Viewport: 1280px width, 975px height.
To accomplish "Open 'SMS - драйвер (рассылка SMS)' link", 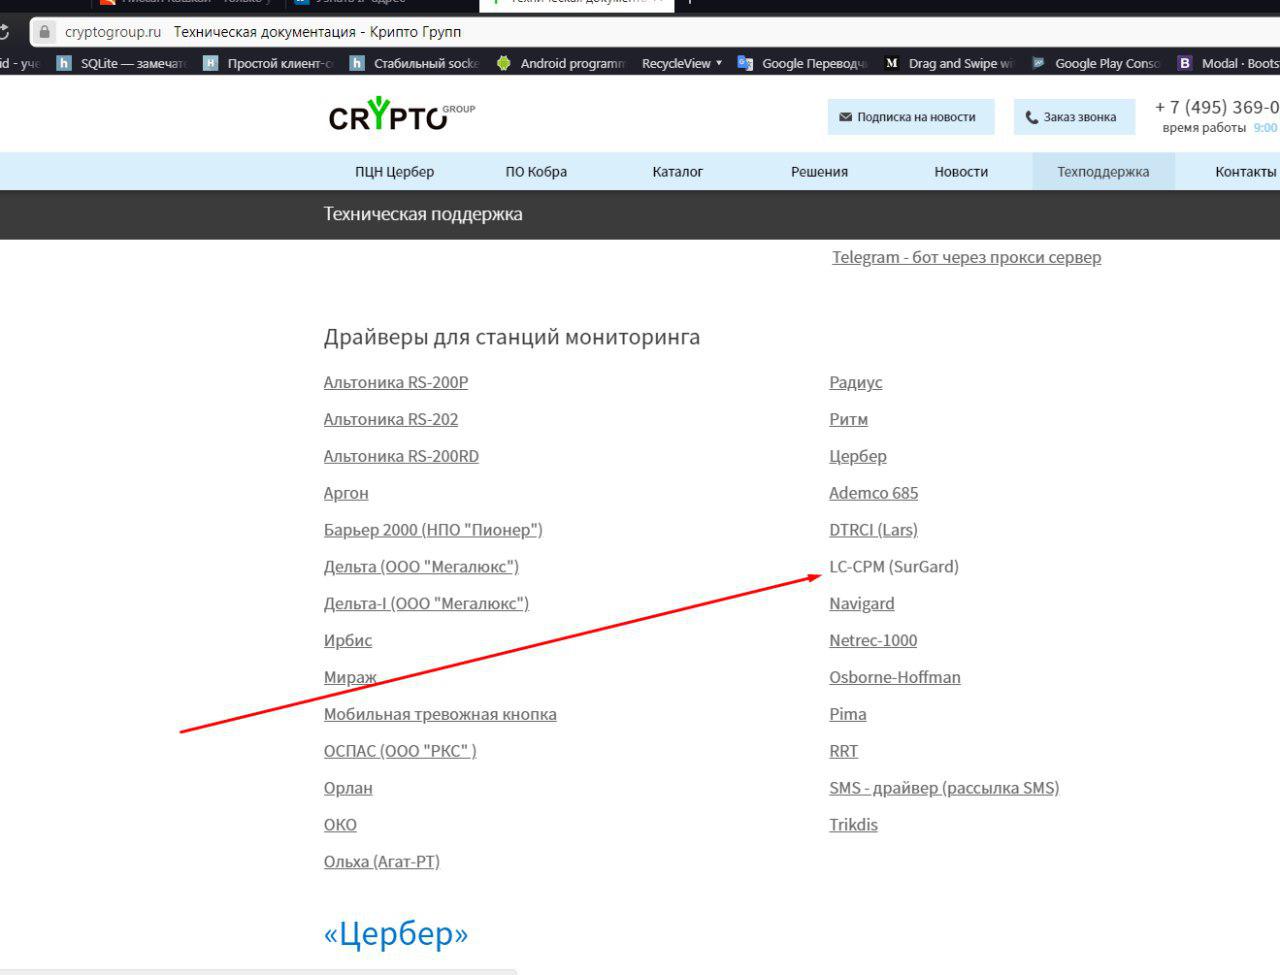I will tap(944, 788).
